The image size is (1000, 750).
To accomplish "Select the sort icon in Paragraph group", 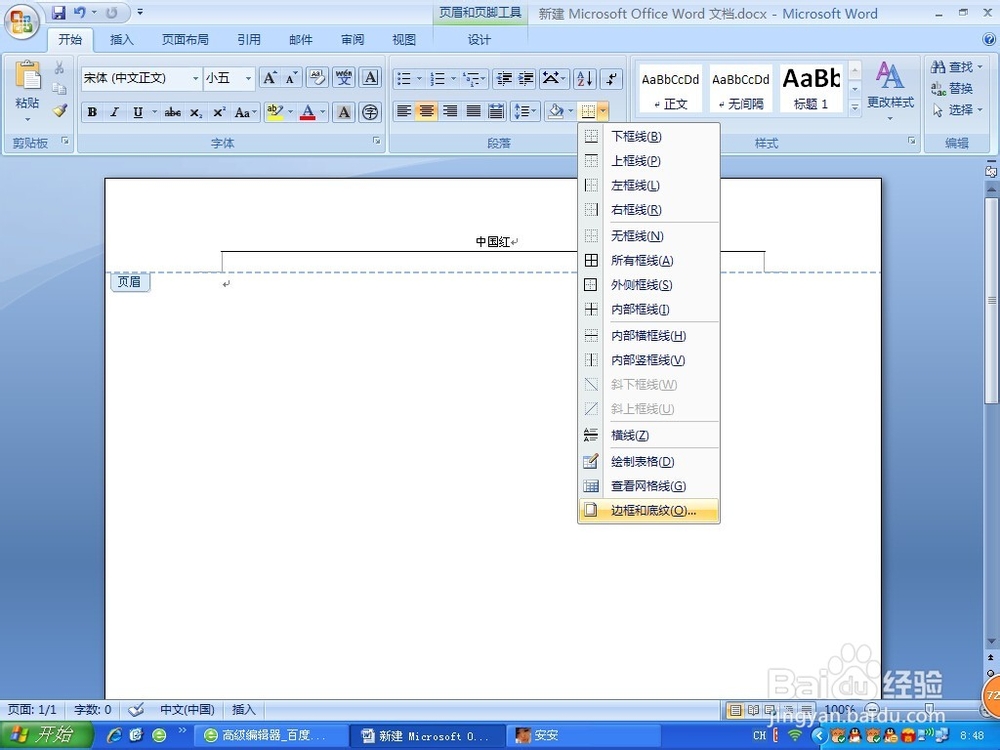I will [583, 78].
